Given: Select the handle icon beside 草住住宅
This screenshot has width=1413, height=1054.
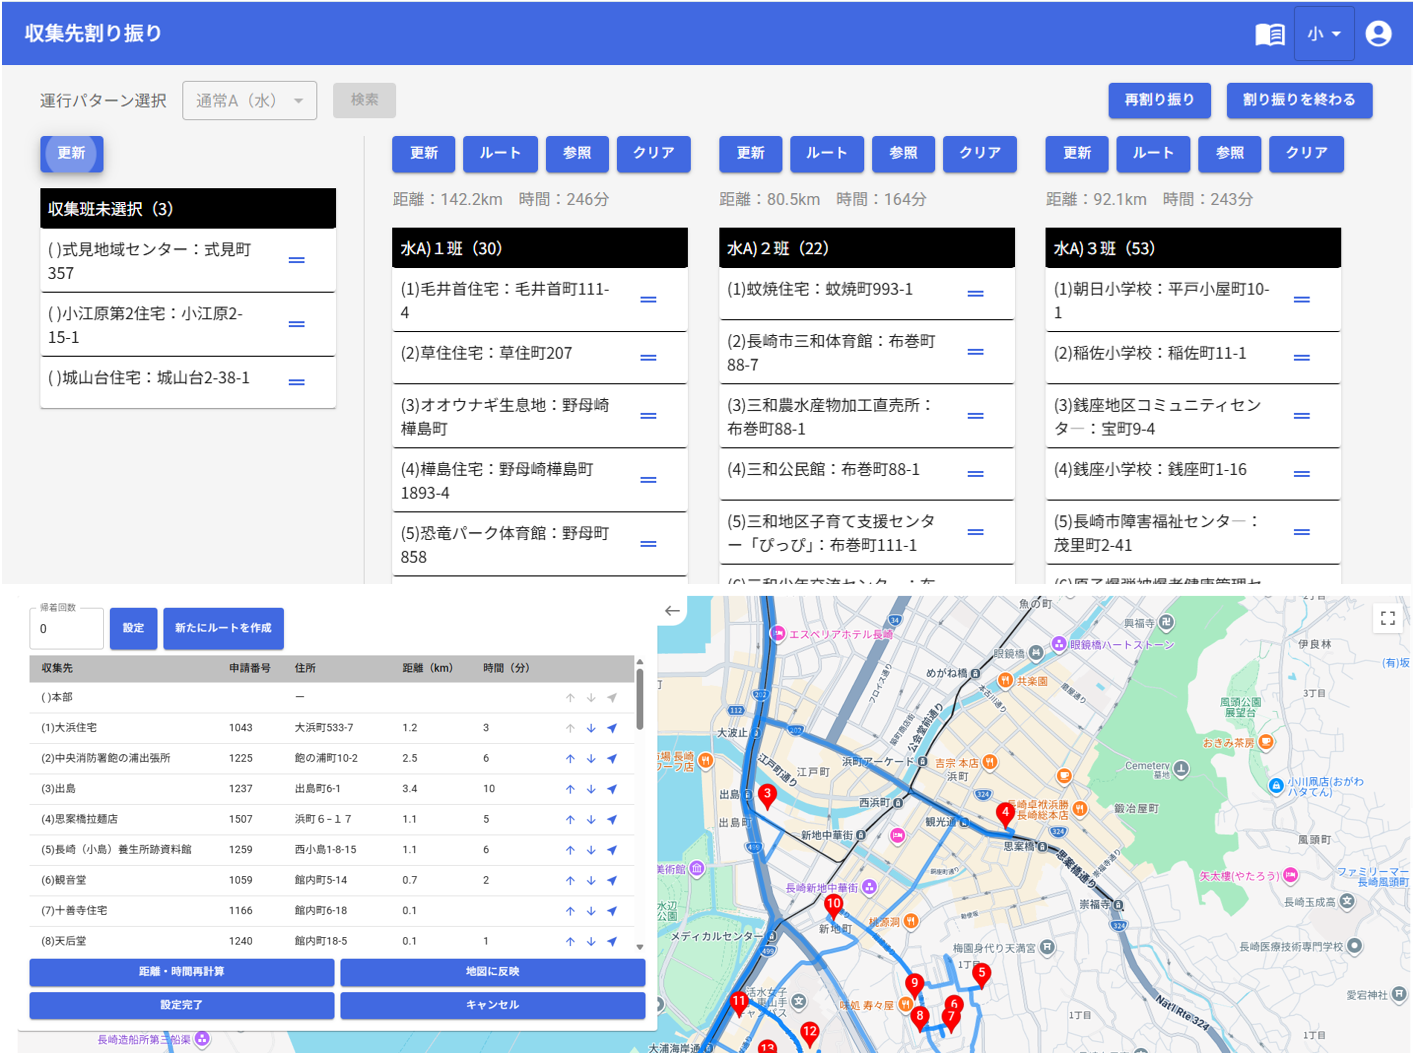Looking at the screenshot, I should tap(649, 358).
